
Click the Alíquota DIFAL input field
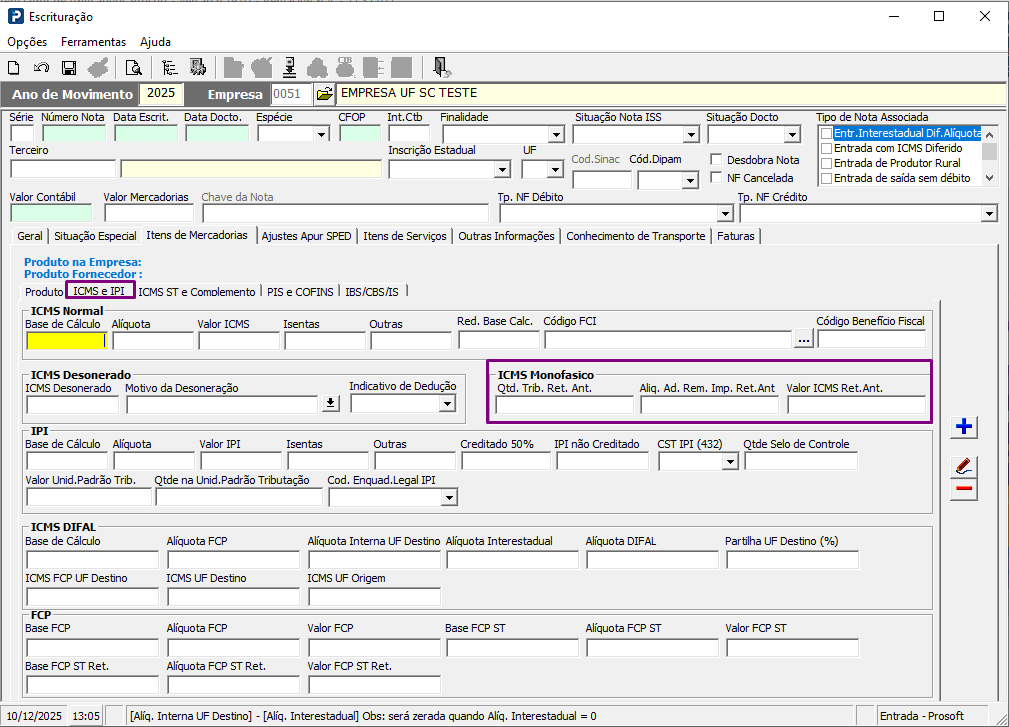pos(653,560)
